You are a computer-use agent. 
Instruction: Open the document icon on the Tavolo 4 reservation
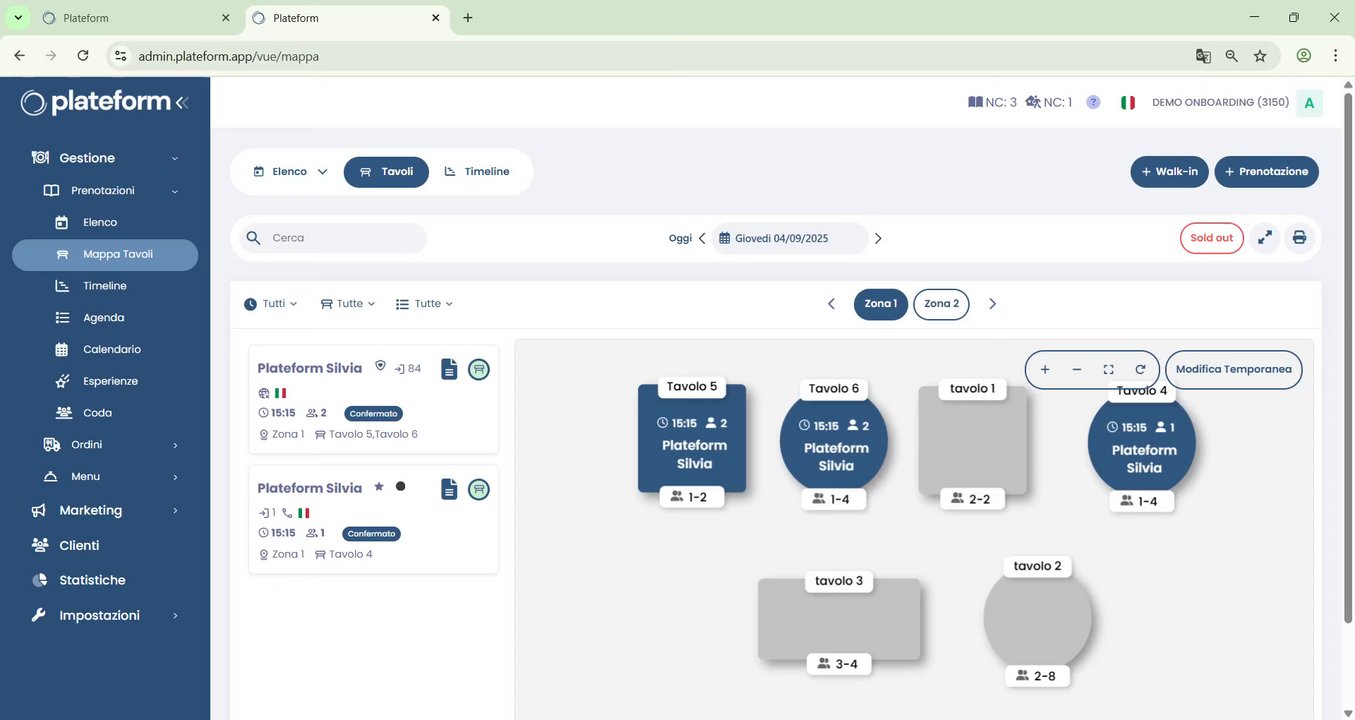click(450, 489)
